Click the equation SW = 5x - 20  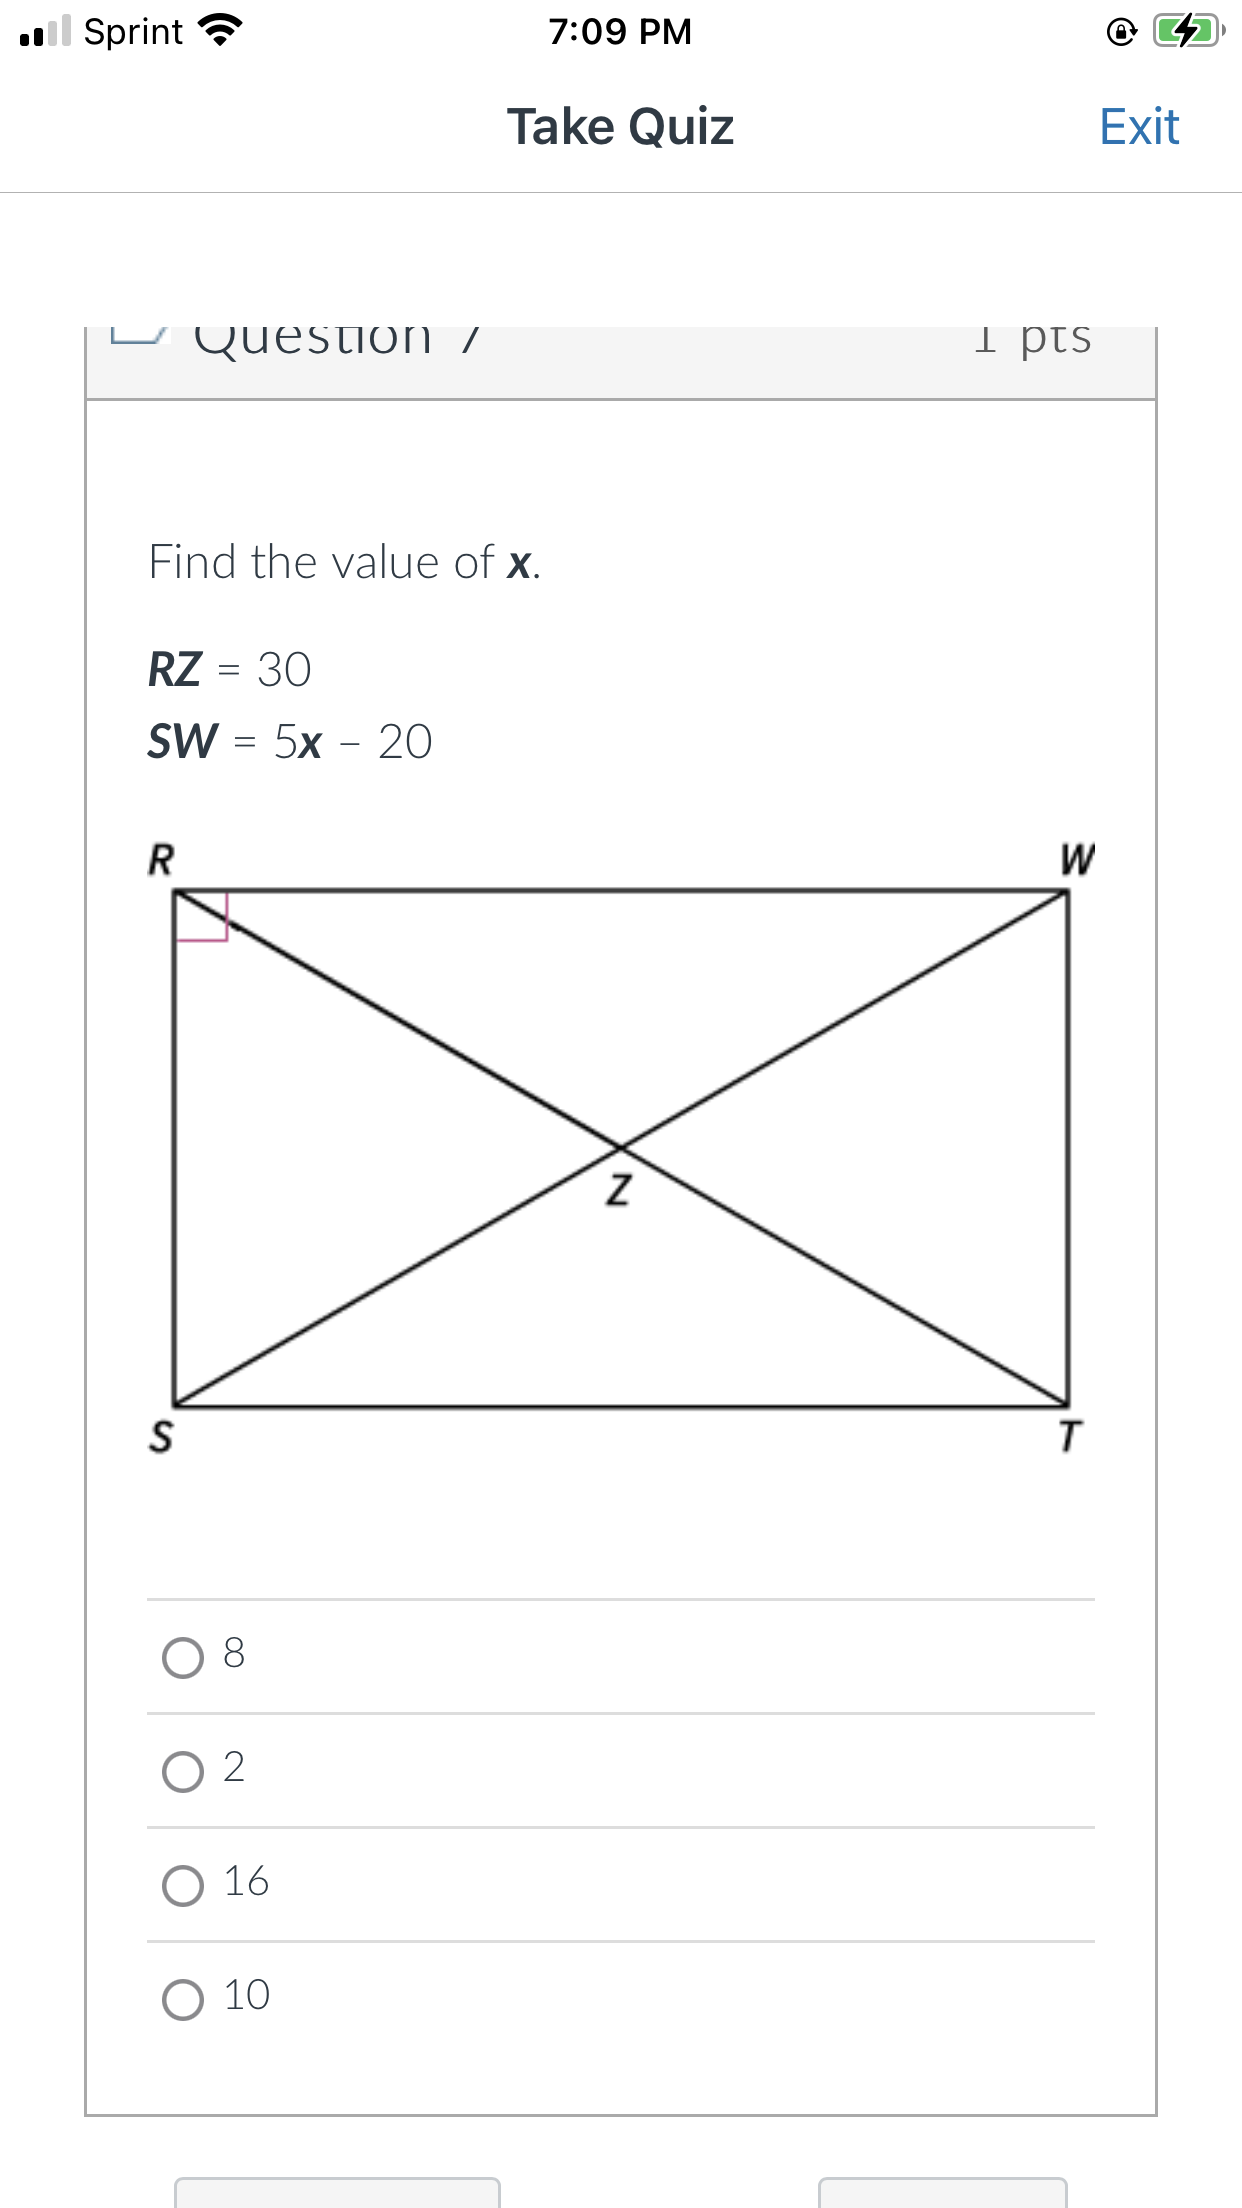coord(288,741)
